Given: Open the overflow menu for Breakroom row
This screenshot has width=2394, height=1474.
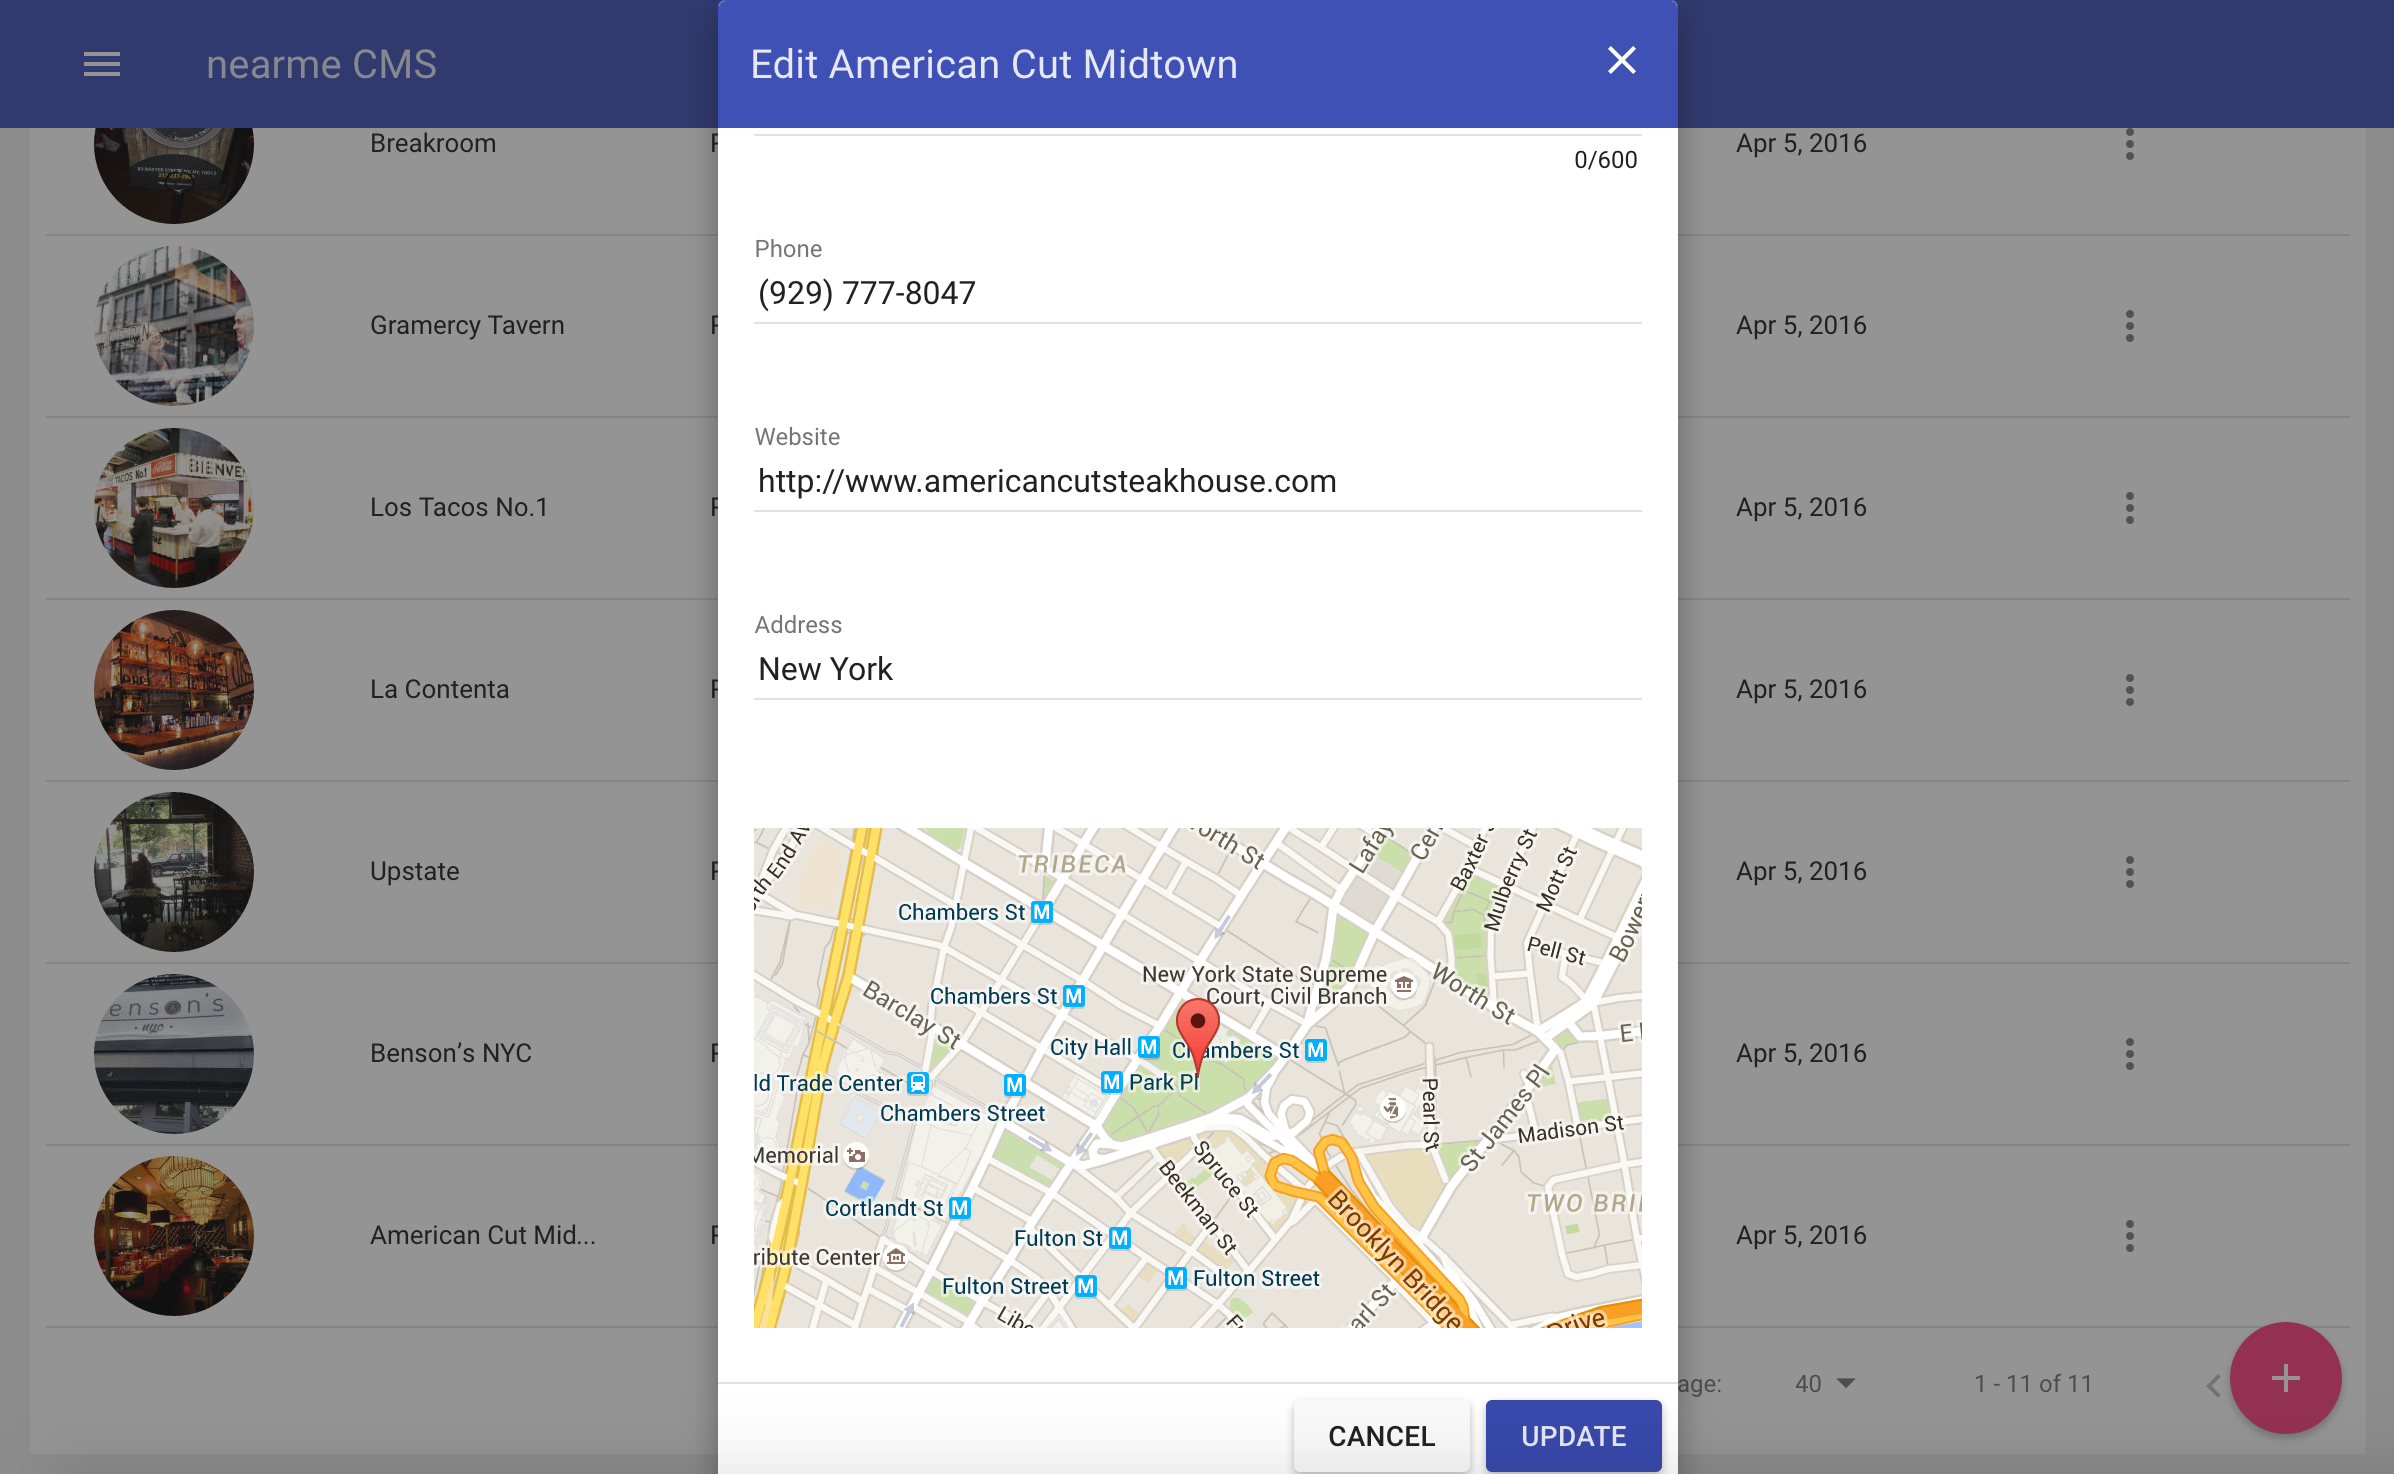Looking at the screenshot, I should (2130, 145).
